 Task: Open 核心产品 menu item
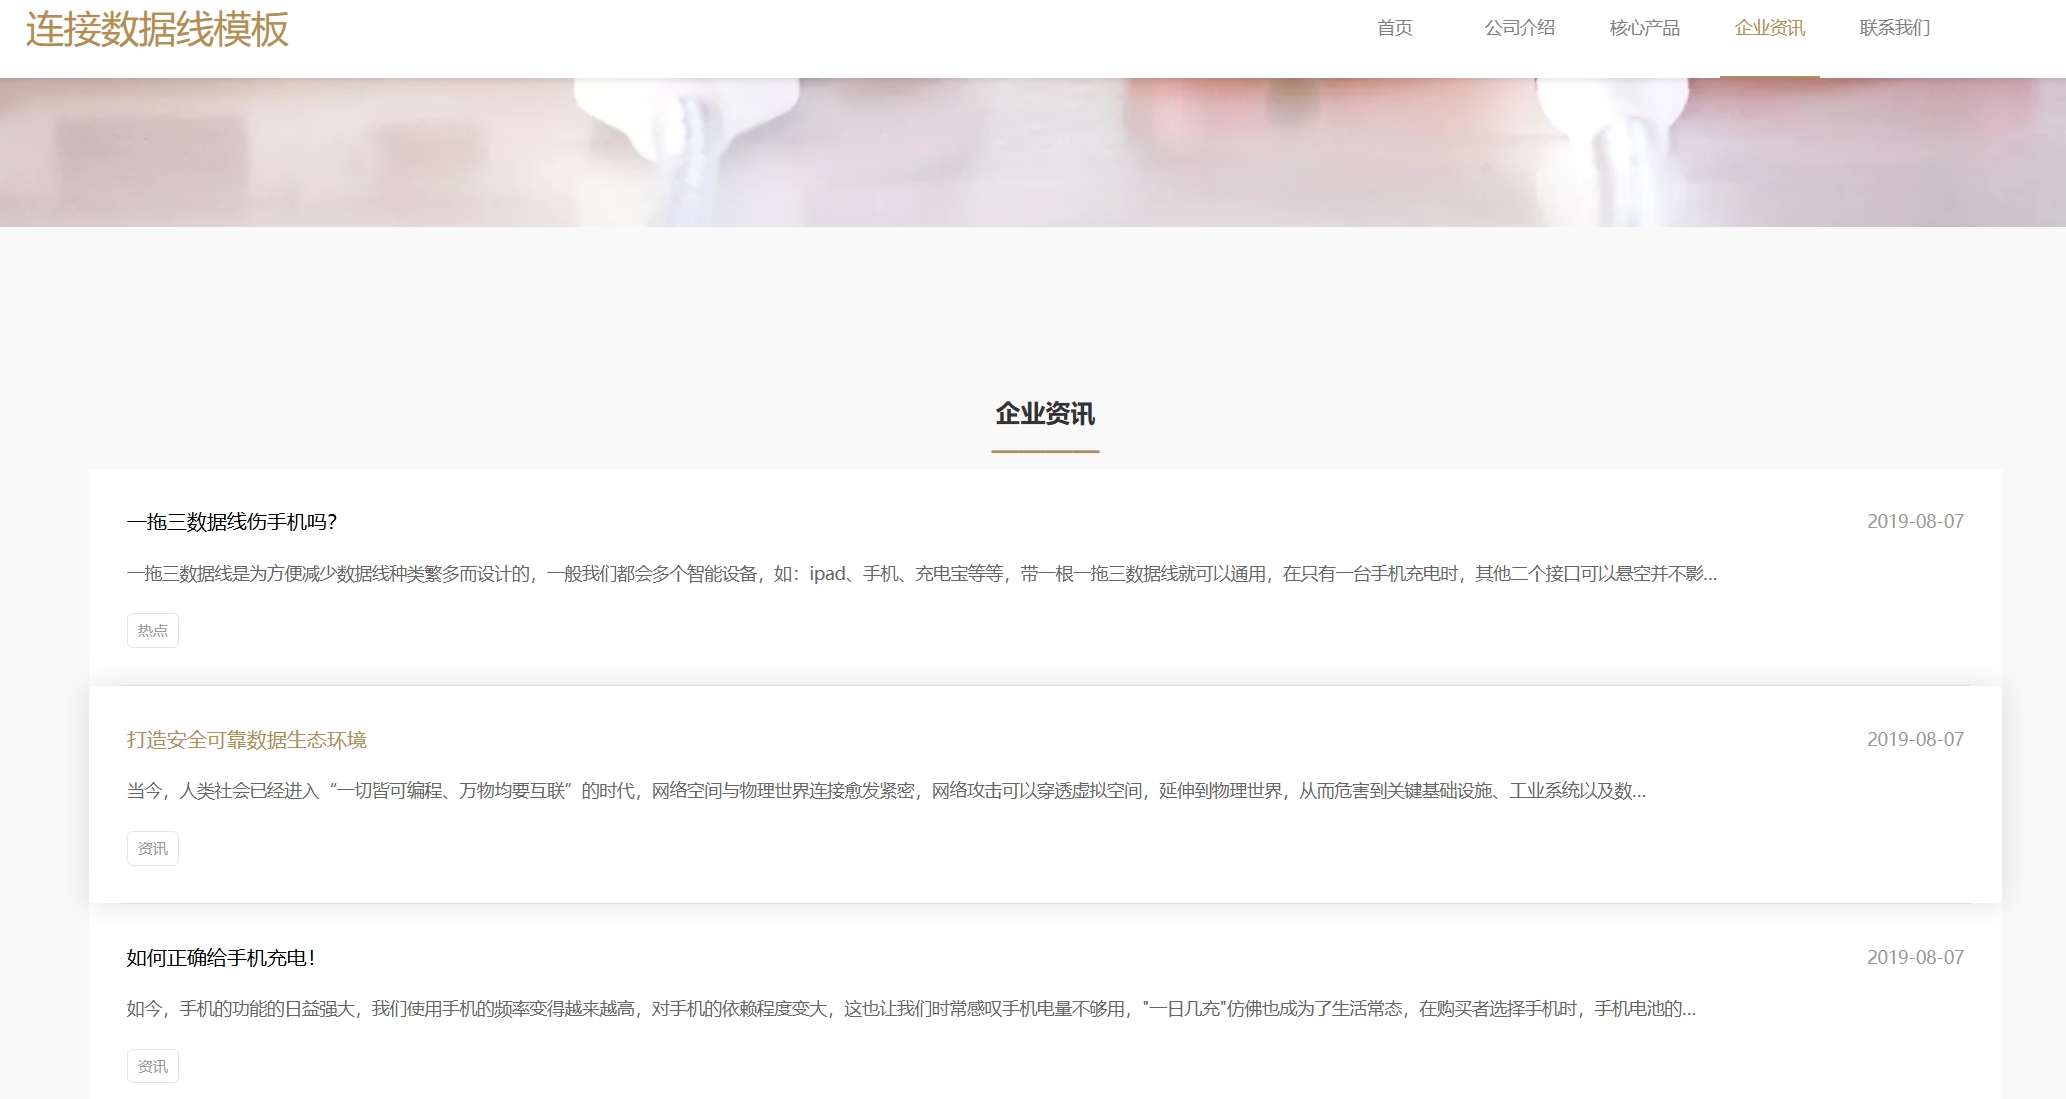[x=1644, y=28]
